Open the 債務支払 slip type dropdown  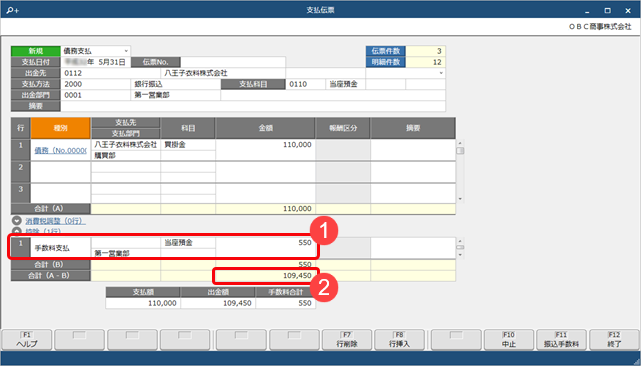click(x=126, y=51)
